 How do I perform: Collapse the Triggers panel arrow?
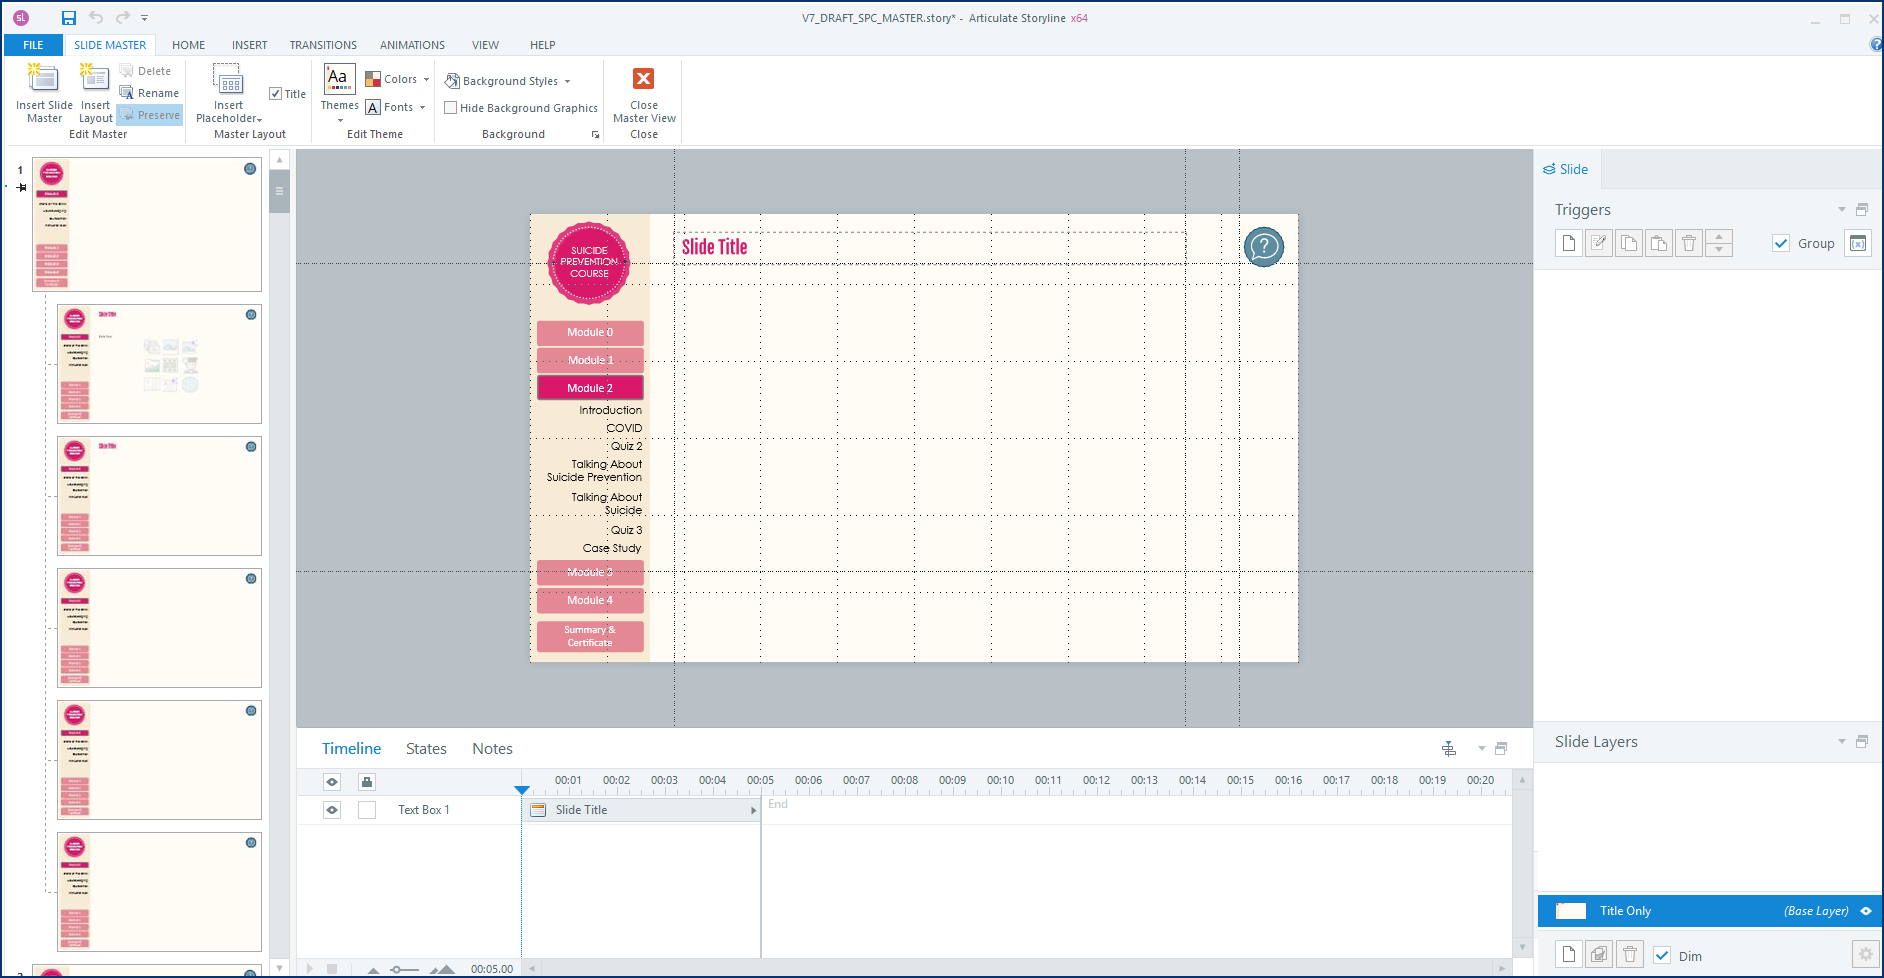tap(1842, 210)
